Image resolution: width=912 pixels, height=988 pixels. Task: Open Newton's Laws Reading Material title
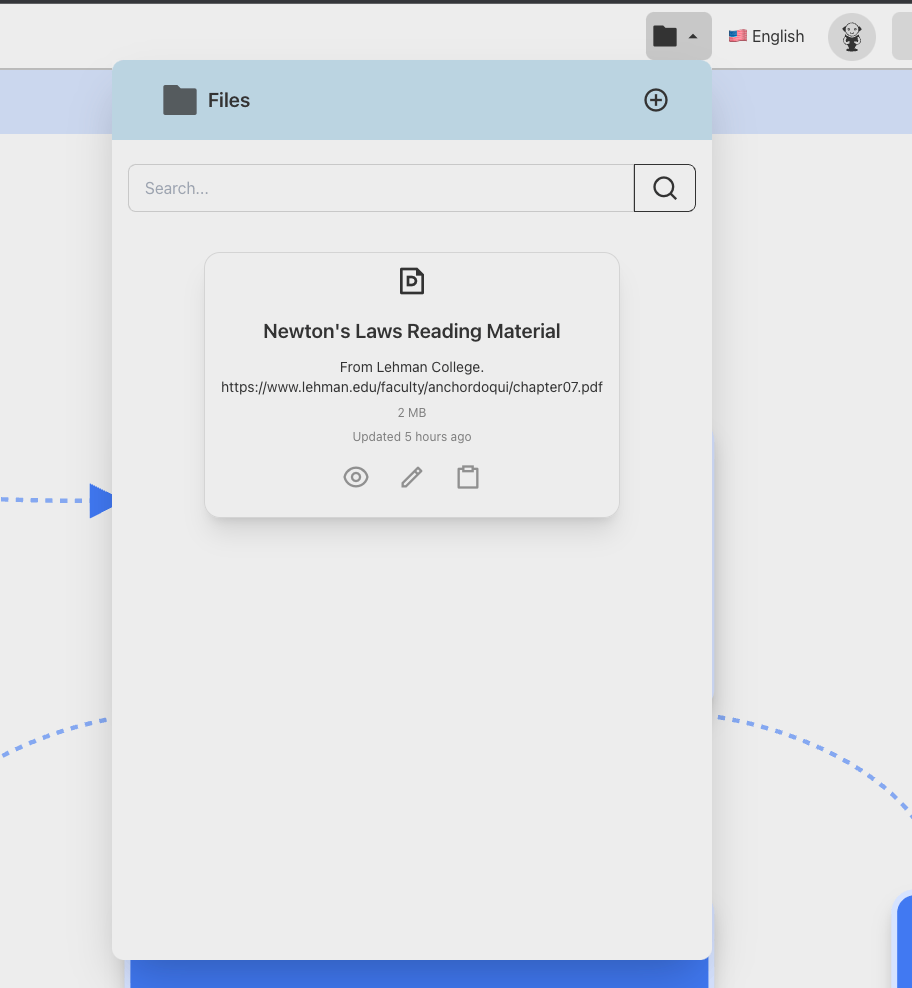[412, 331]
